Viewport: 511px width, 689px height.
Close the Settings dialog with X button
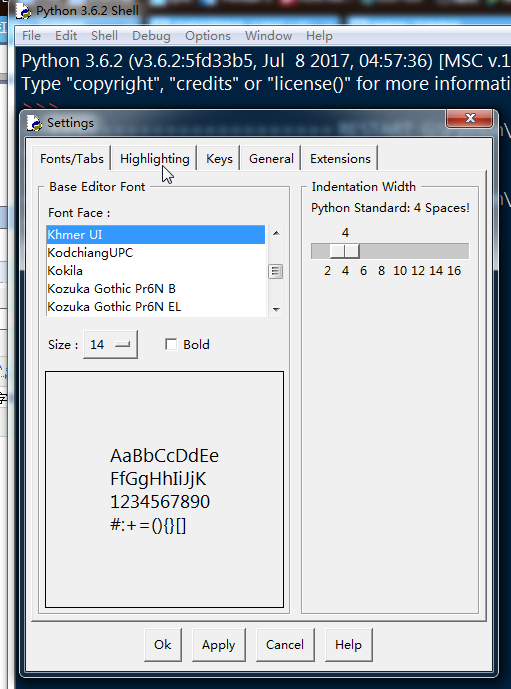pyautogui.click(x=470, y=118)
